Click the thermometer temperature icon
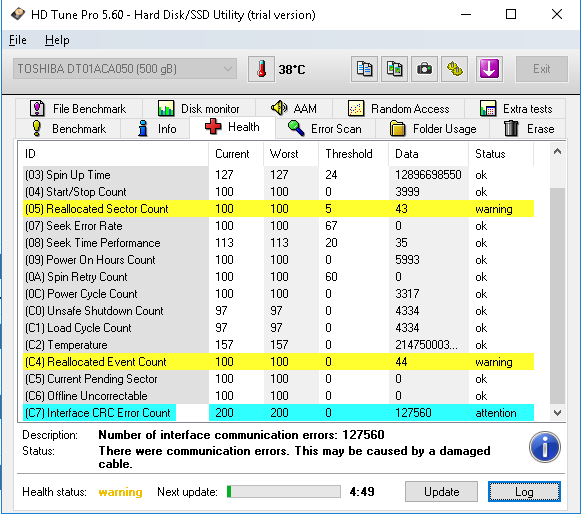Viewport: 581px width, 515px height. pyautogui.click(x=261, y=69)
